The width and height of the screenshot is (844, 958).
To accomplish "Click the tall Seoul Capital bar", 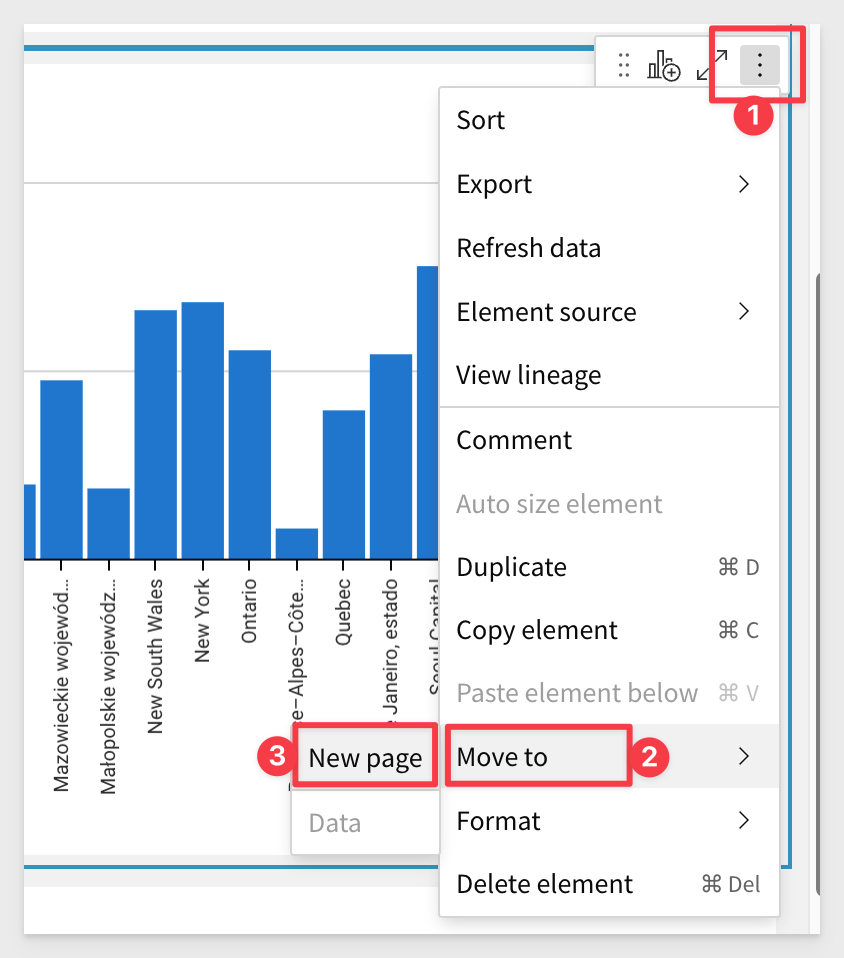I will click(428, 410).
